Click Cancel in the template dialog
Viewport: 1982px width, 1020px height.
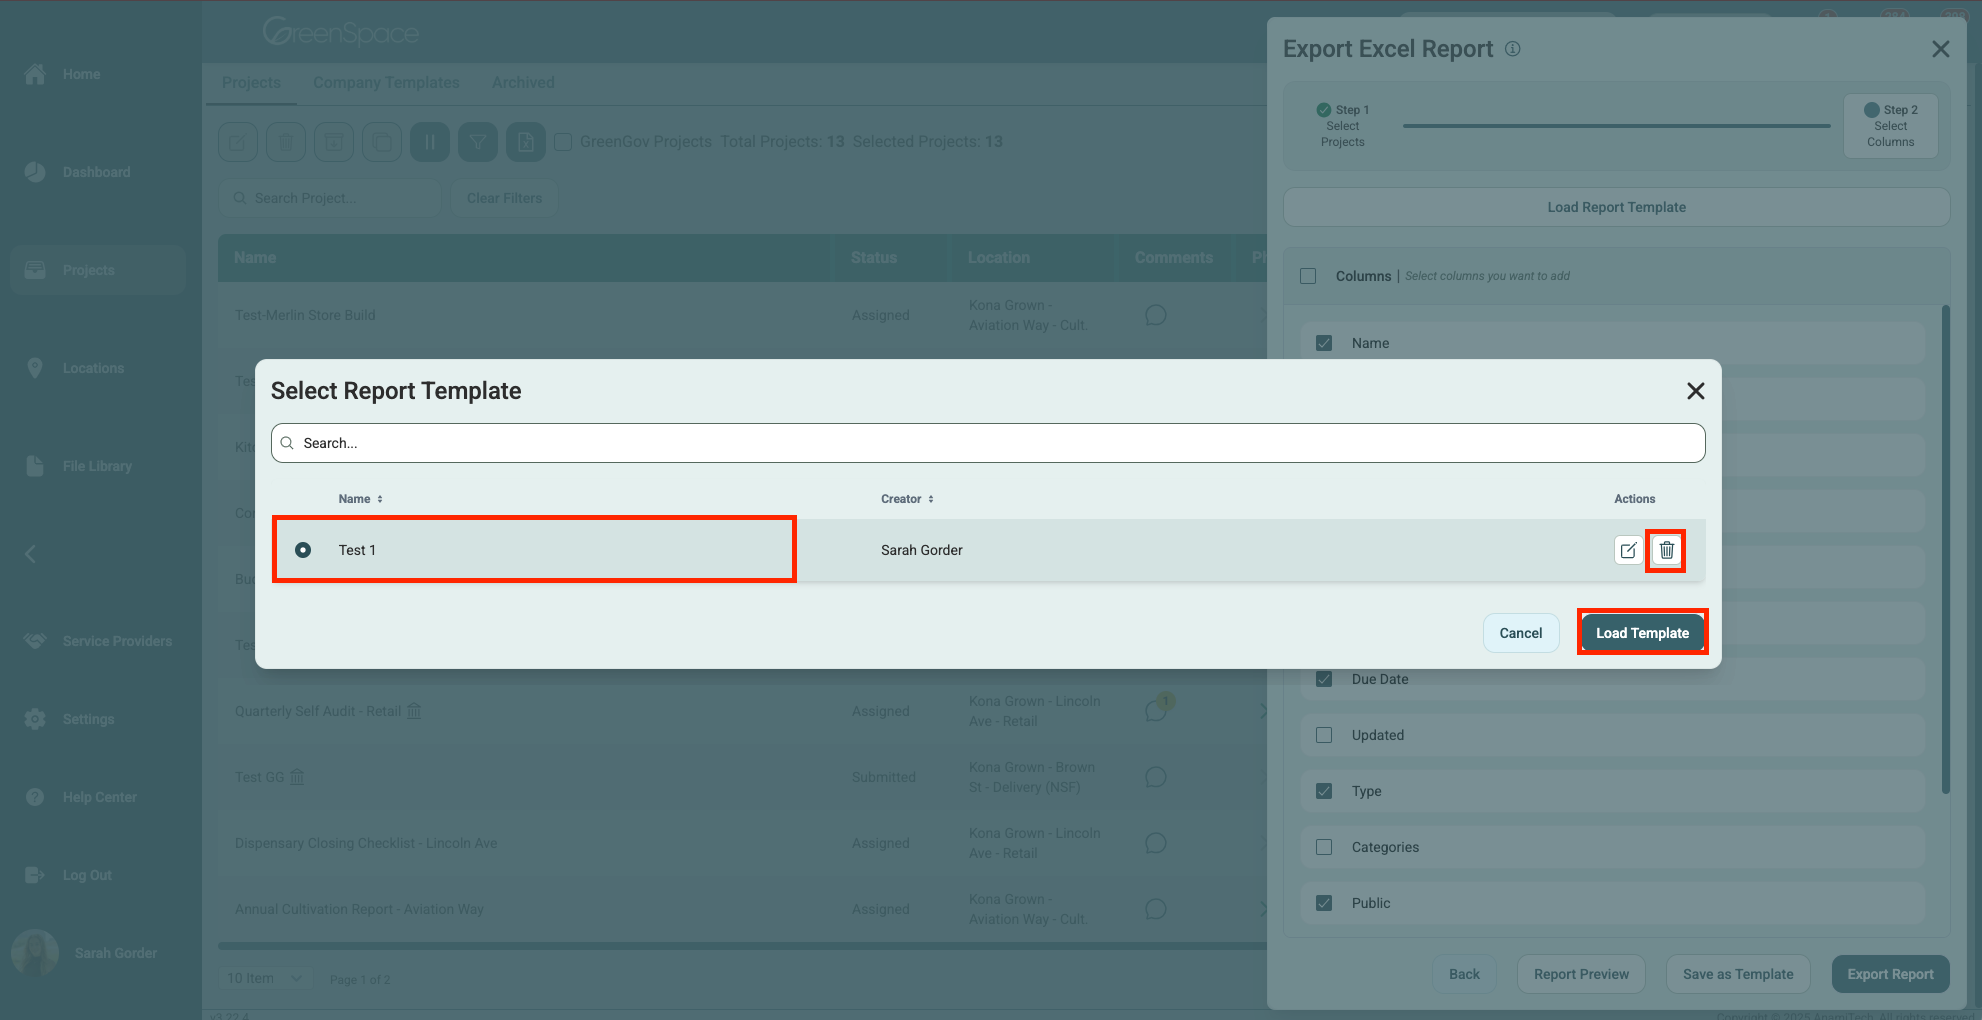(1521, 633)
